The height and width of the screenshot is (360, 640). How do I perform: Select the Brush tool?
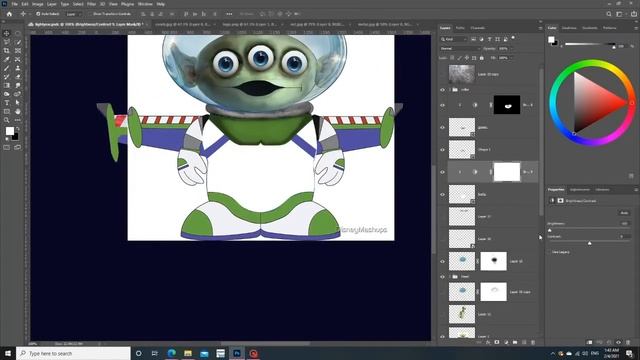[x=7, y=68]
